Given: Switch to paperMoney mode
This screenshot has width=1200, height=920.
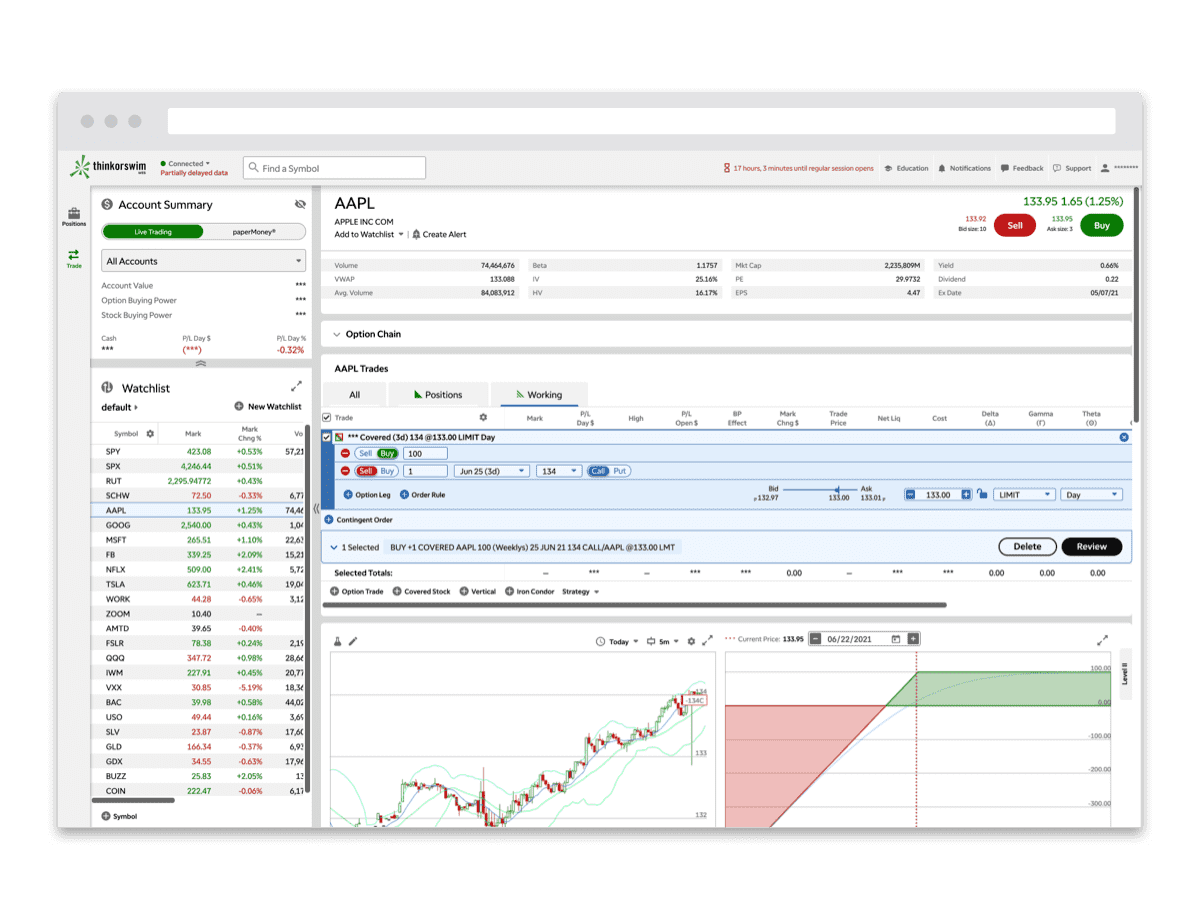Looking at the screenshot, I should click(254, 231).
